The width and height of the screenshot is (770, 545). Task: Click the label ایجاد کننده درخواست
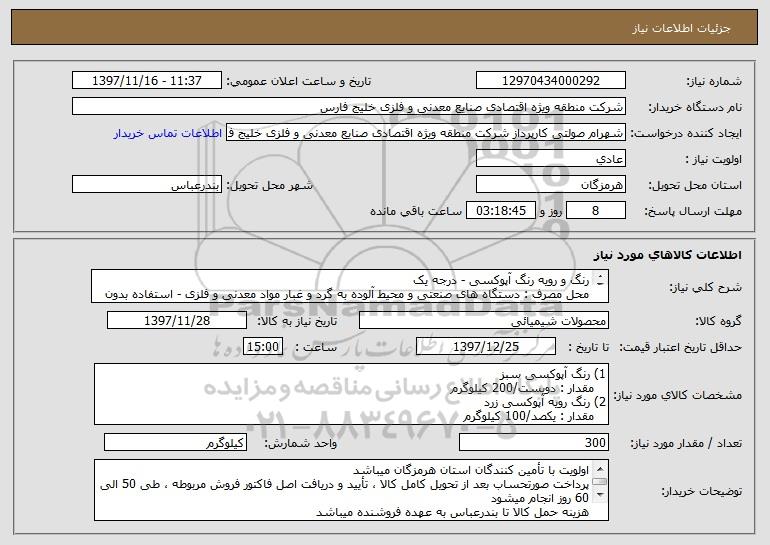coord(686,133)
